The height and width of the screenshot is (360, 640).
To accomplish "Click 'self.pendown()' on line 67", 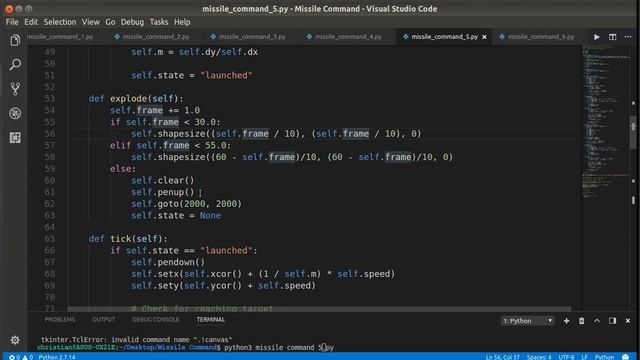I will click(x=168, y=262).
